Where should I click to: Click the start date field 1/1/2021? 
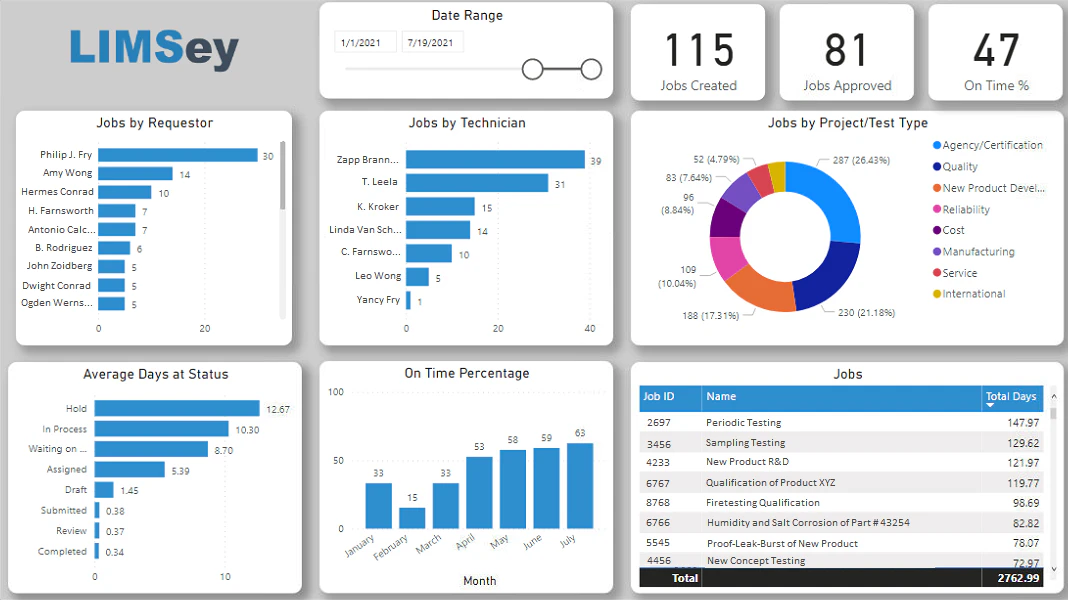tap(365, 42)
